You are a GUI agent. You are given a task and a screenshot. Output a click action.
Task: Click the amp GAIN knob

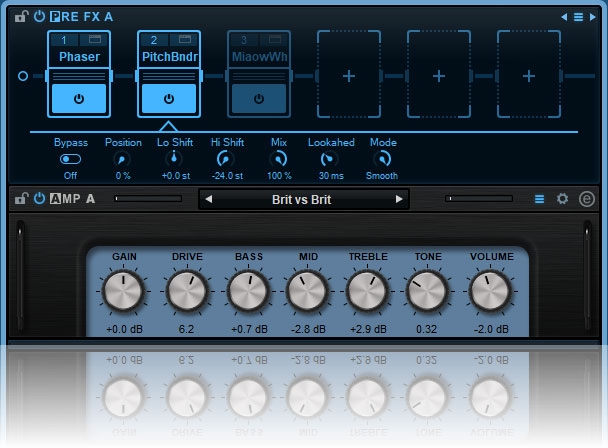[124, 291]
